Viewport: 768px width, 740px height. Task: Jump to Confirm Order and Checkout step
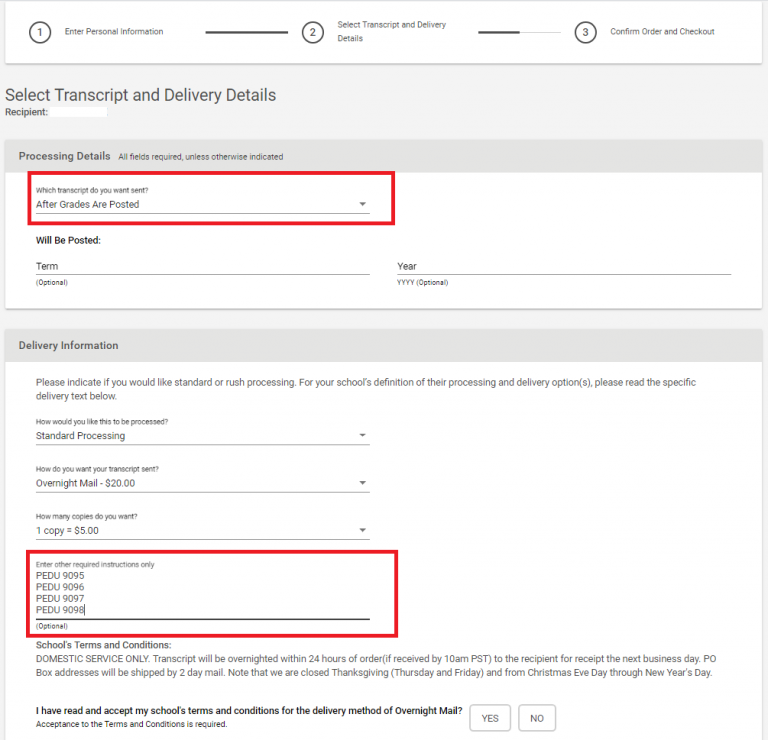coord(662,32)
